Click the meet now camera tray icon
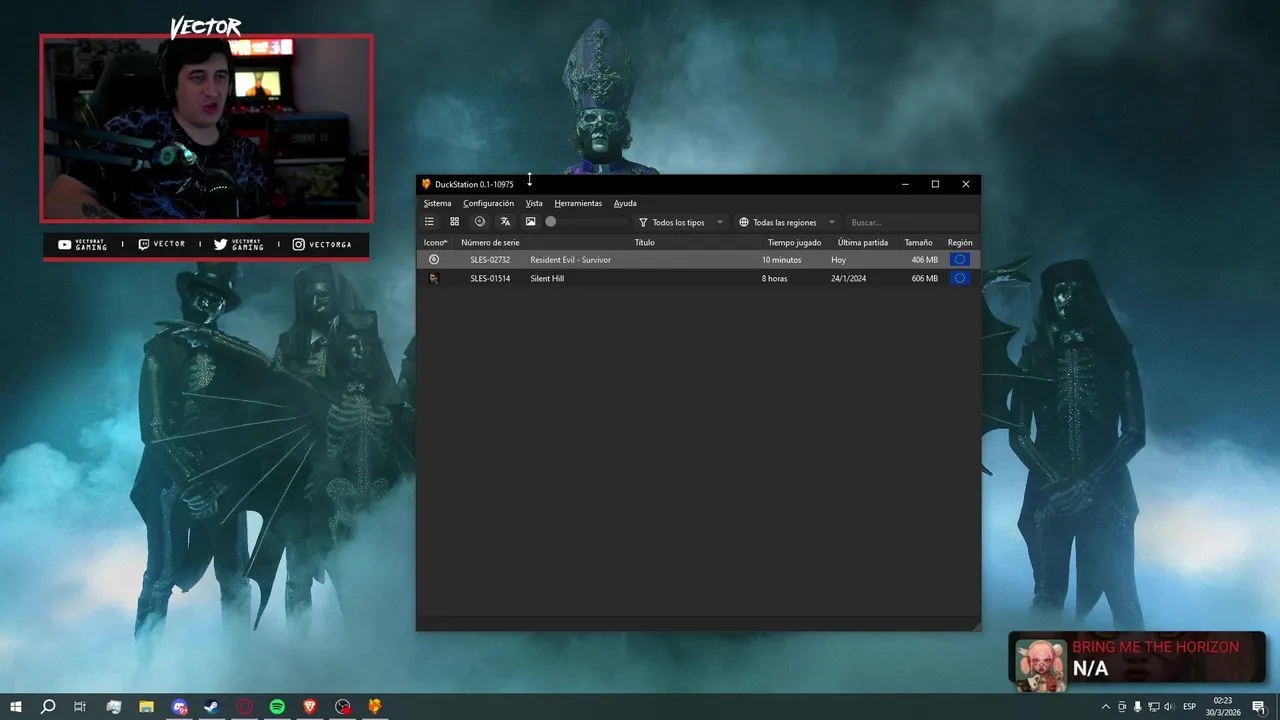The height and width of the screenshot is (720, 1280). pyautogui.click(x=1121, y=707)
